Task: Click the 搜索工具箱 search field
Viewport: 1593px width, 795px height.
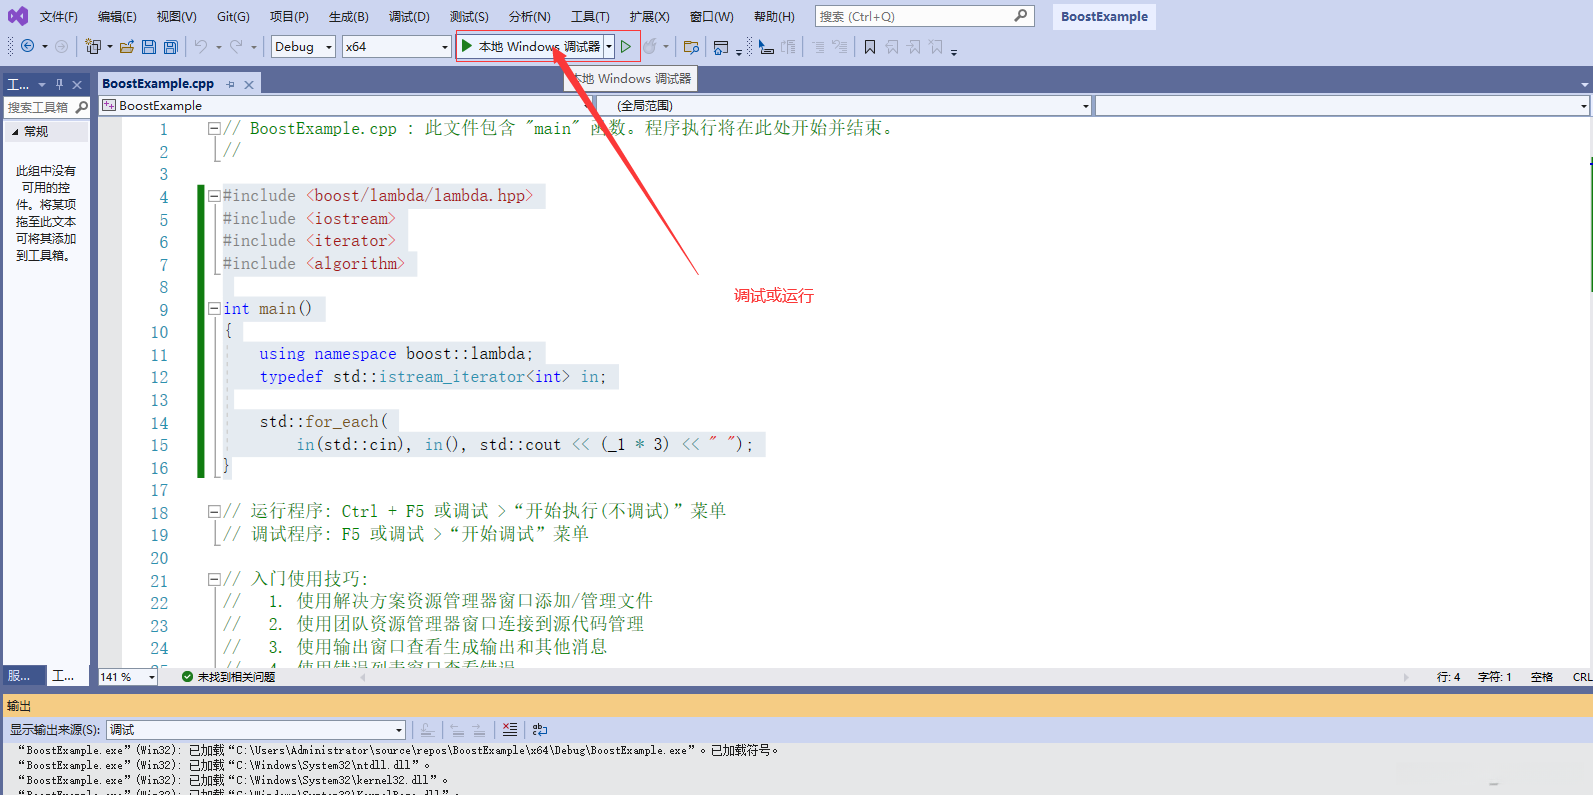Action: 38,107
